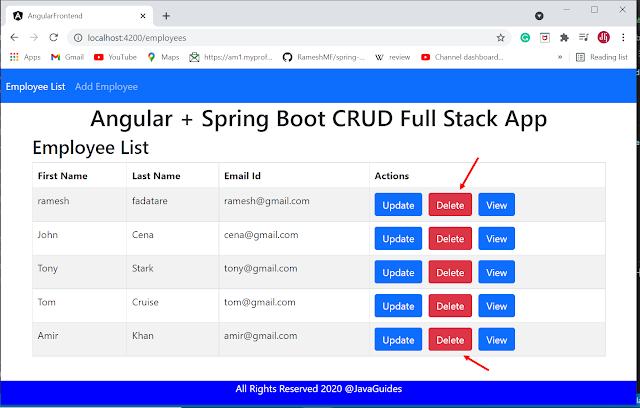Viewport: 640px width, 408px height.
Task: Update the John Cena row
Action: 398,238
